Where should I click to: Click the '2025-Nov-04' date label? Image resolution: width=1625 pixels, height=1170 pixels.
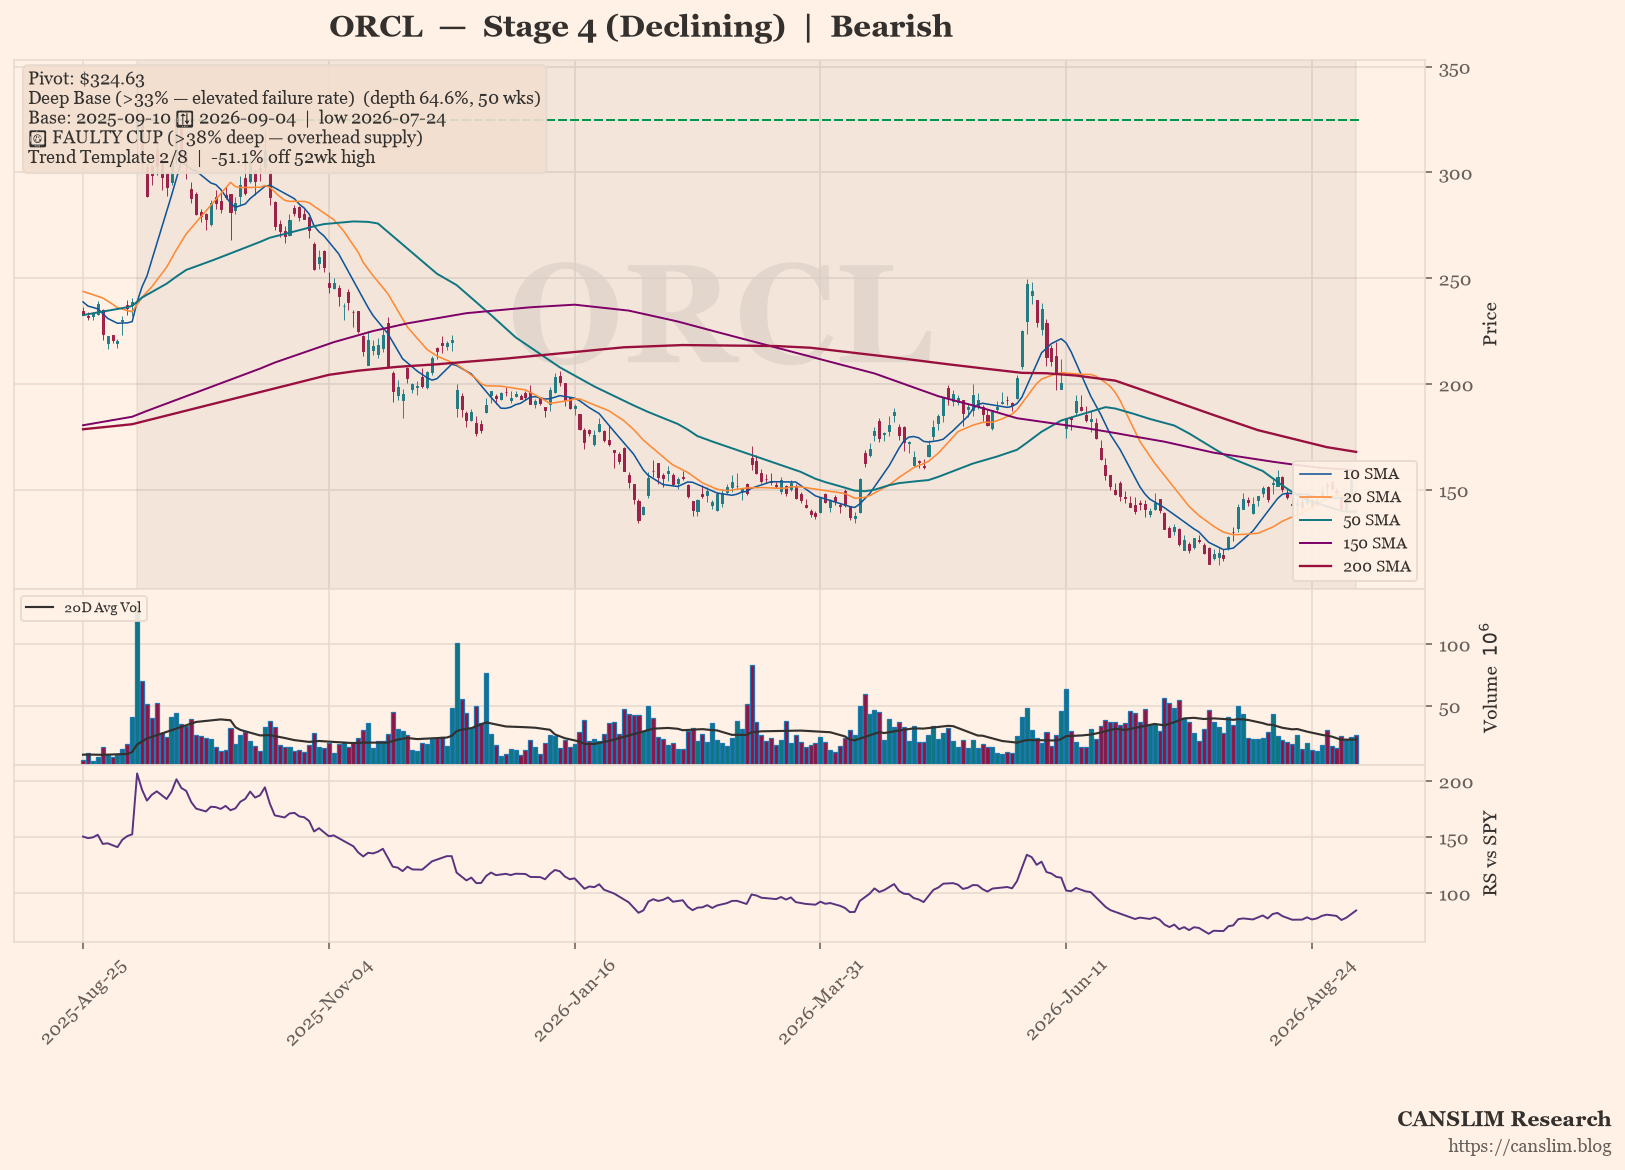(331, 1003)
